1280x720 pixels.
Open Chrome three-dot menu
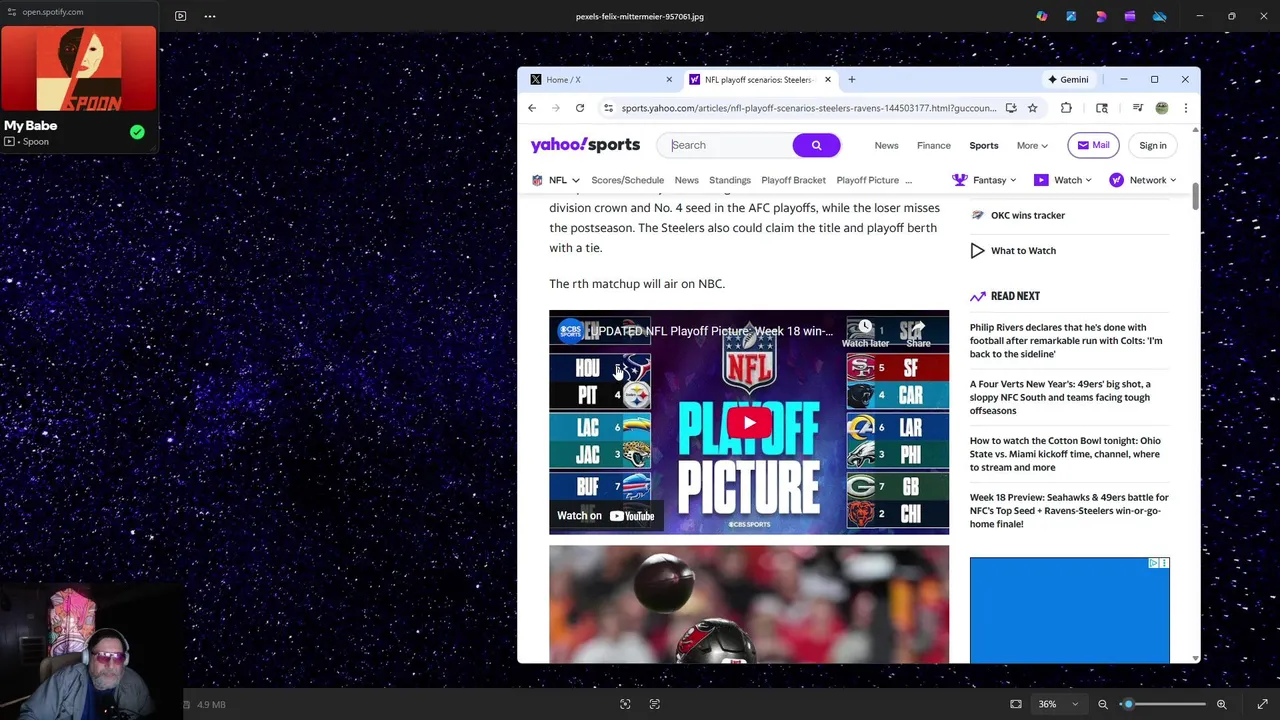tap(1185, 108)
